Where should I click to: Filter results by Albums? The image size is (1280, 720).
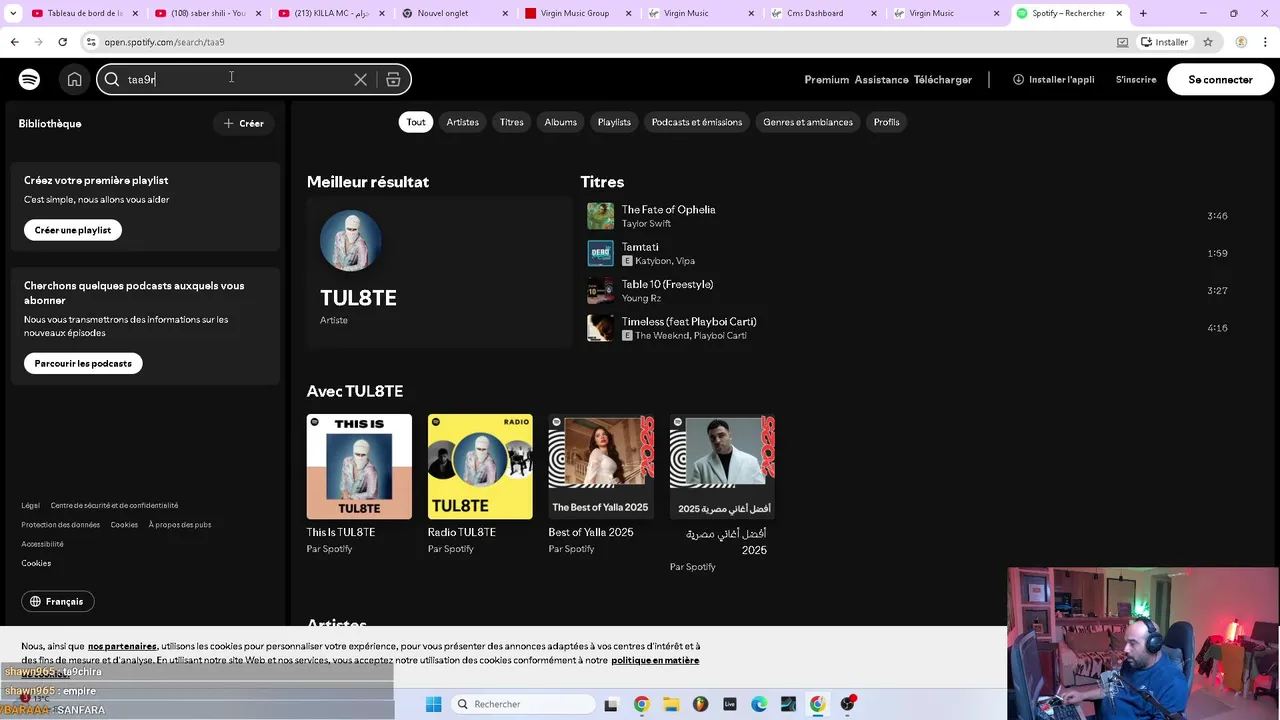click(x=560, y=122)
